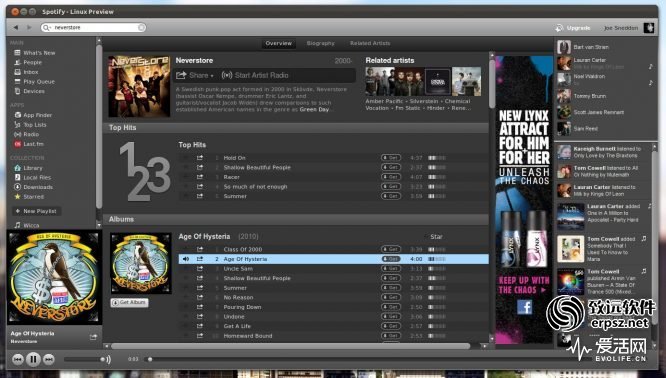The image size is (666, 378).
Task: Click Get button for Undone
Action: tap(391, 316)
